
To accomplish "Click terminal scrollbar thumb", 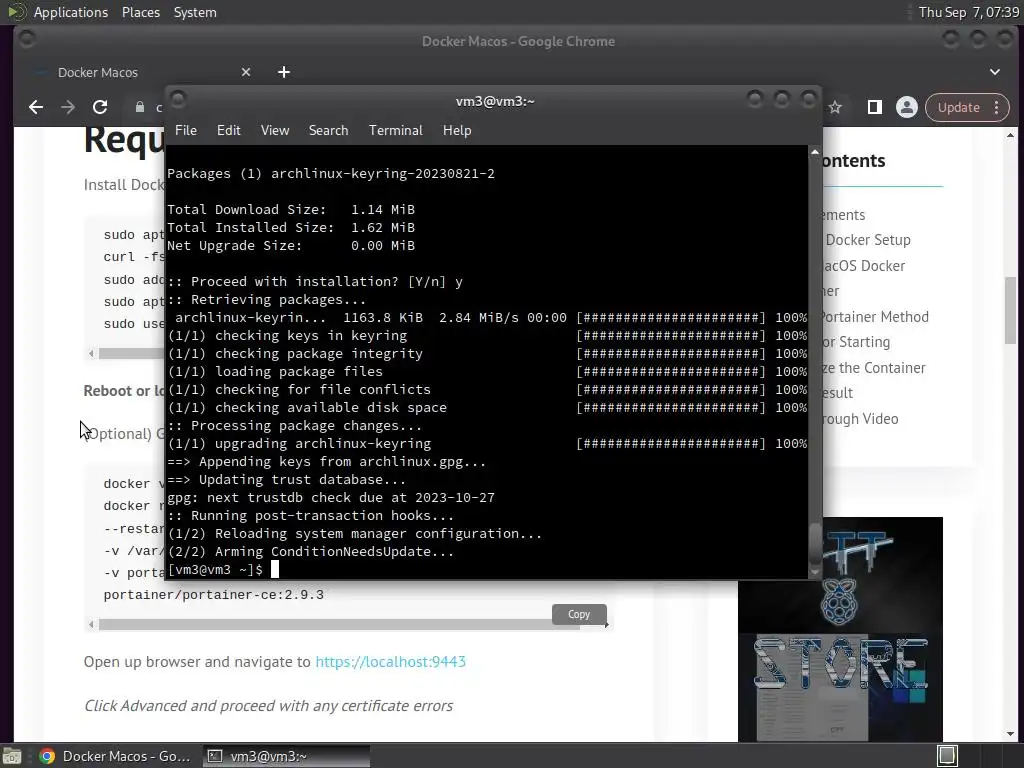I will pos(814,544).
